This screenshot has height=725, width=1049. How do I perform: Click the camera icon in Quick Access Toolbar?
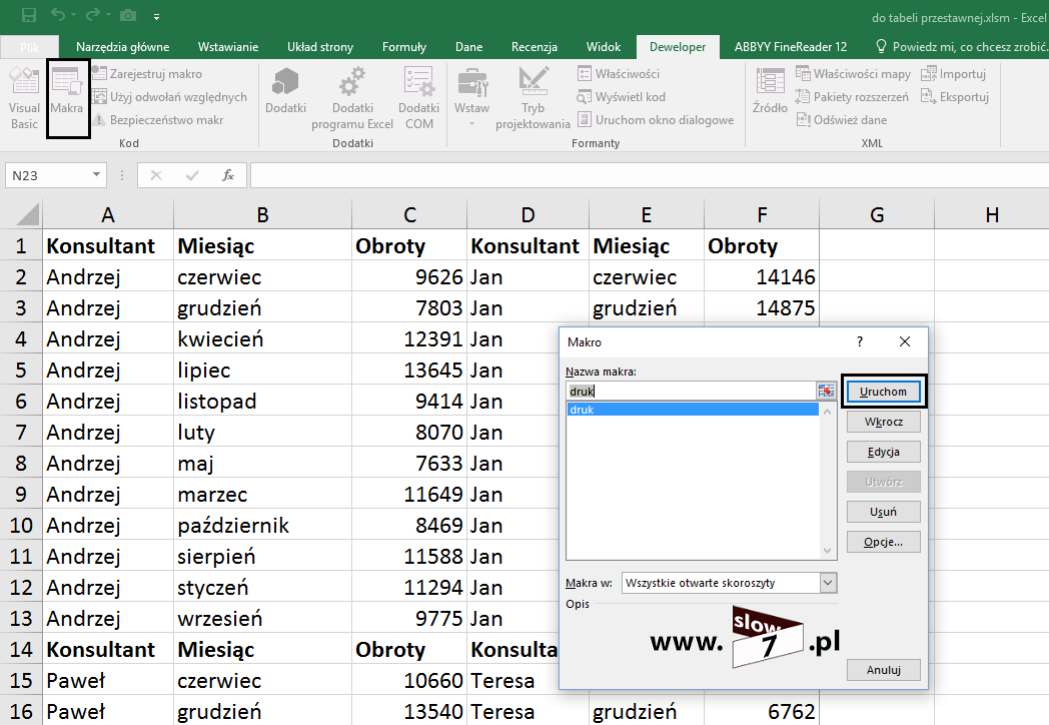tap(128, 15)
